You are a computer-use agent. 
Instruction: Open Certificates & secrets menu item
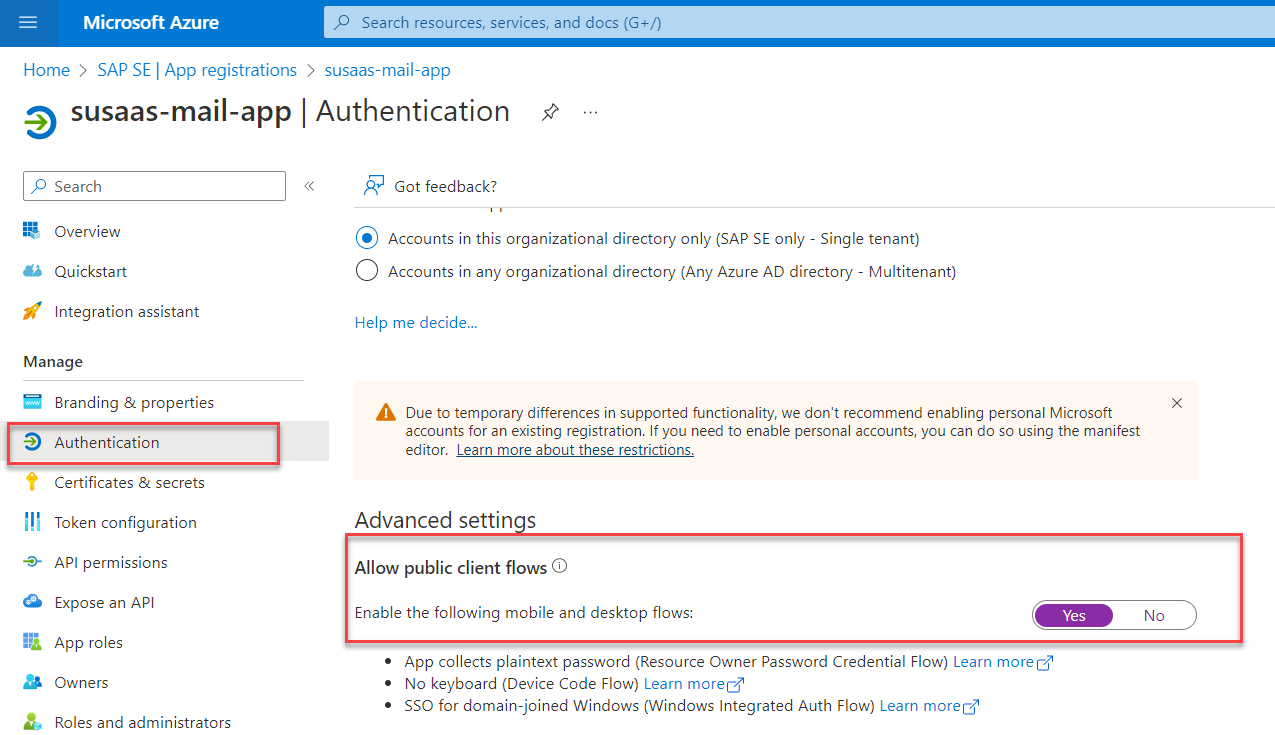coord(129,482)
